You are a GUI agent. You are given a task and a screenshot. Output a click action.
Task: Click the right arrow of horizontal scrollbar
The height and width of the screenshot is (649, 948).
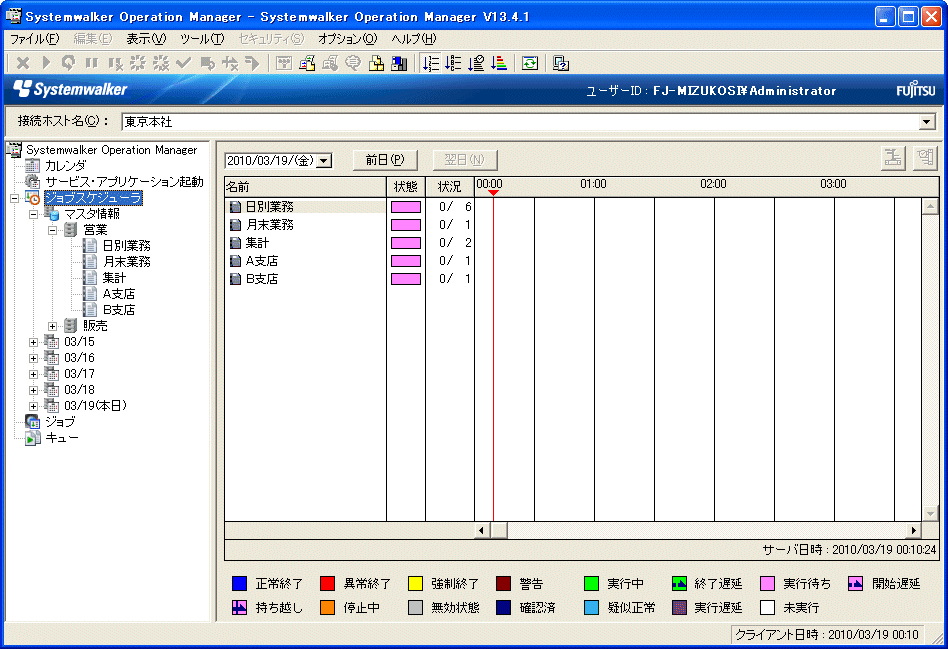pyautogui.click(x=913, y=530)
